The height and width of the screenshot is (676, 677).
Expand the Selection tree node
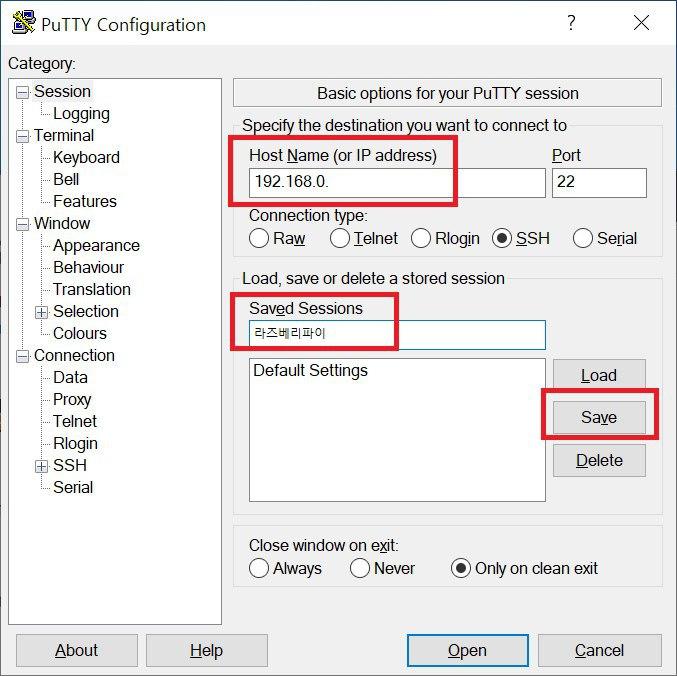tap(41, 312)
